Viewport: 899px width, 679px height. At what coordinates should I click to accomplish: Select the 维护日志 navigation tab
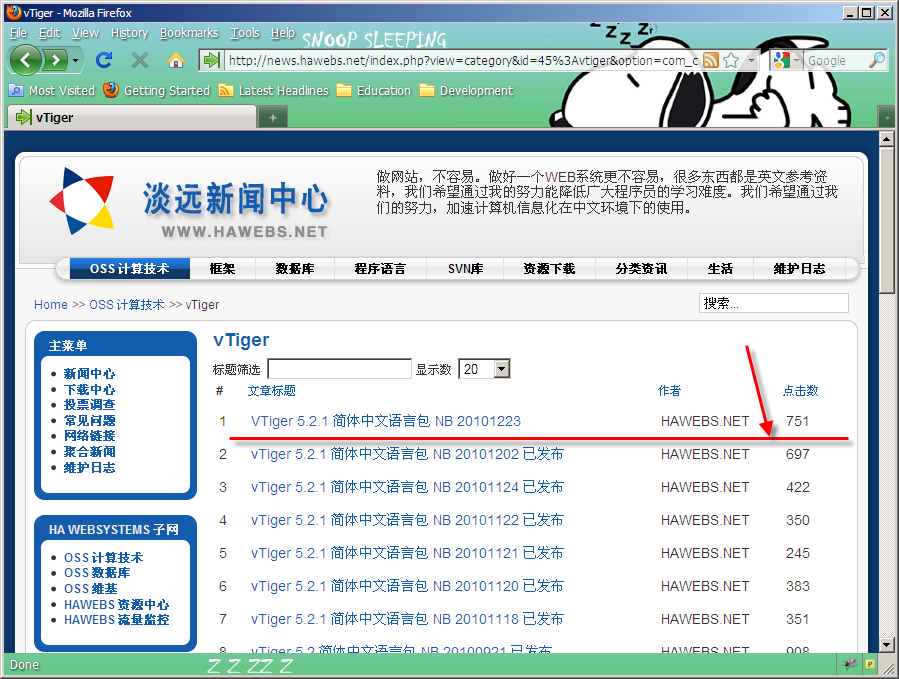pyautogui.click(x=799, y=268)
